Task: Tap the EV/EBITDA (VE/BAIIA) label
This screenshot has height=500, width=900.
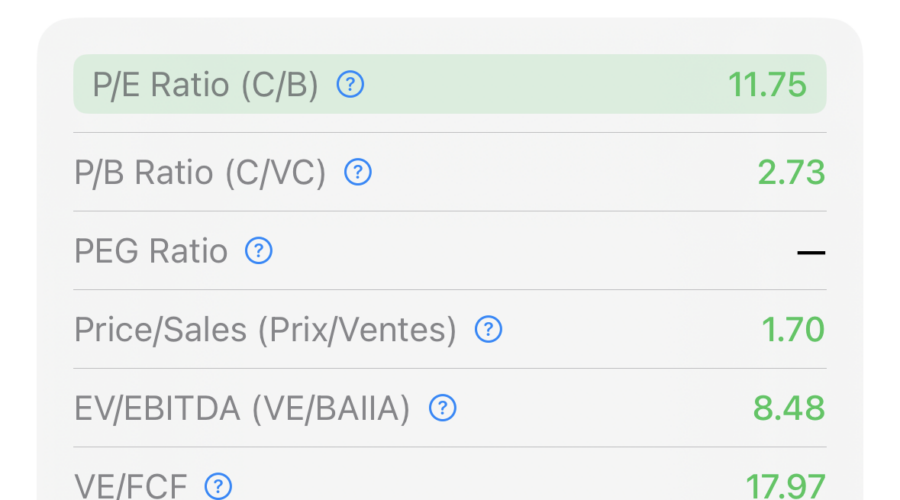Action: pyautogui.click(x=242, y=408)
